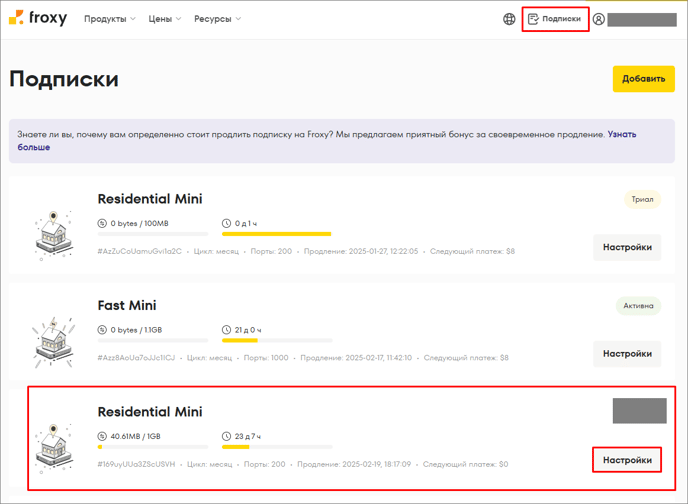Click the 40.61MB / 1GB usage text
This screenshot has height=504, width=688.
point(136,436)
